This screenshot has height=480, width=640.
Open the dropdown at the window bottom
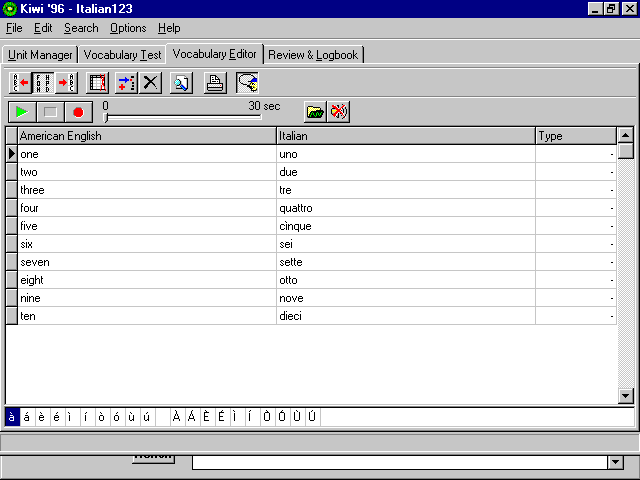coord(614,462)
